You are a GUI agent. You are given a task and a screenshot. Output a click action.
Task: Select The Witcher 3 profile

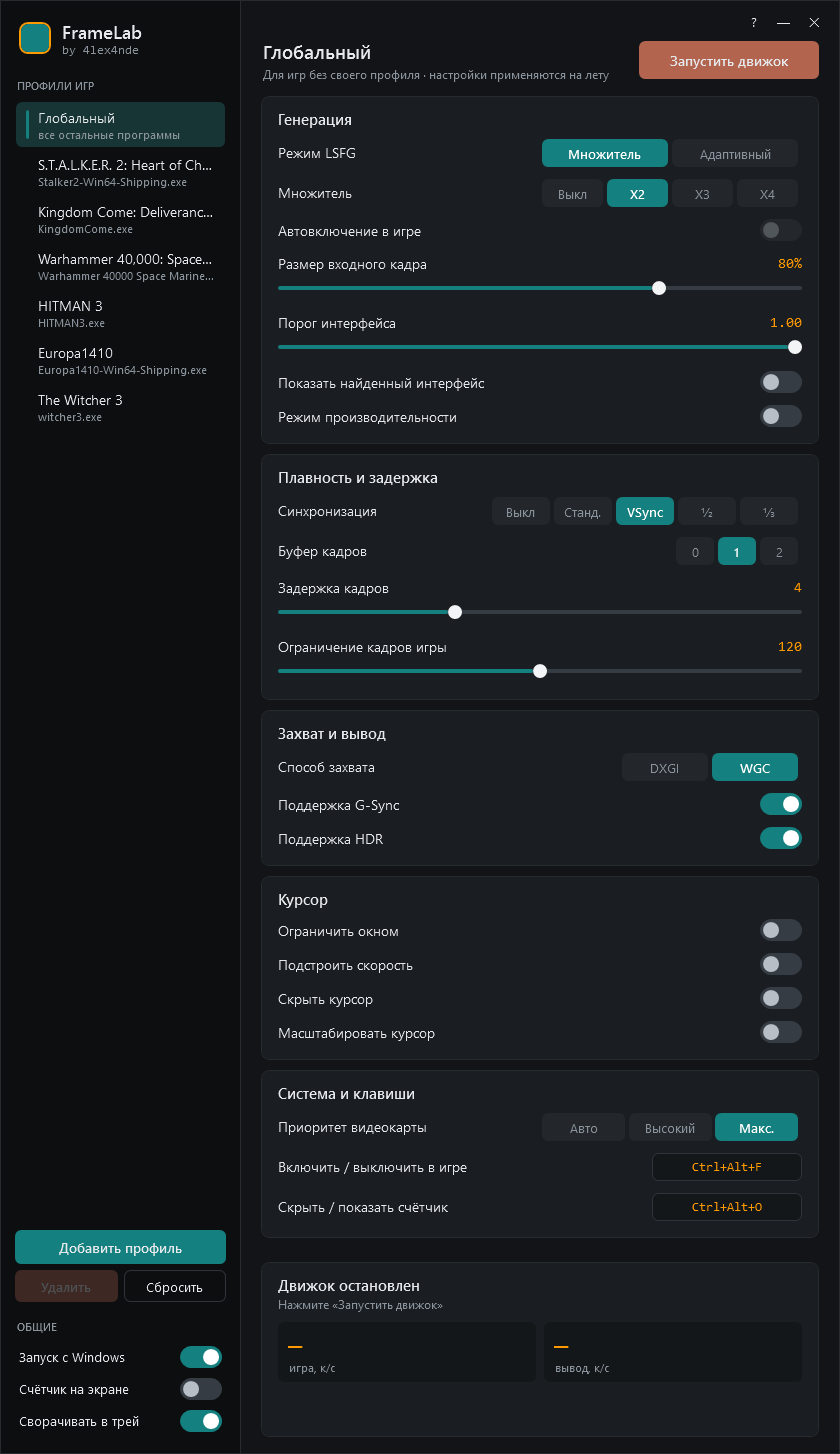(x=120, y=407)
